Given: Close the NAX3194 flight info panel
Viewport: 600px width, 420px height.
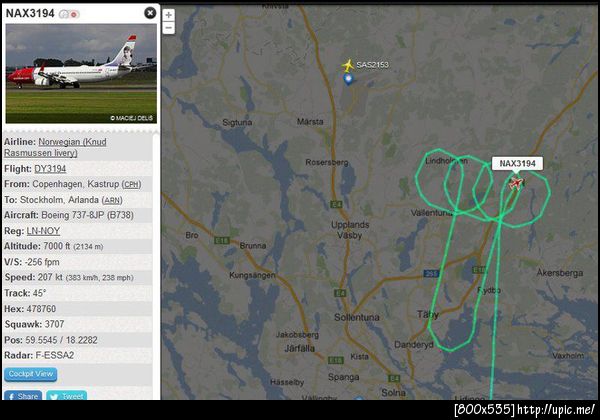Looking at the screenshot, I should coord(150,13).
